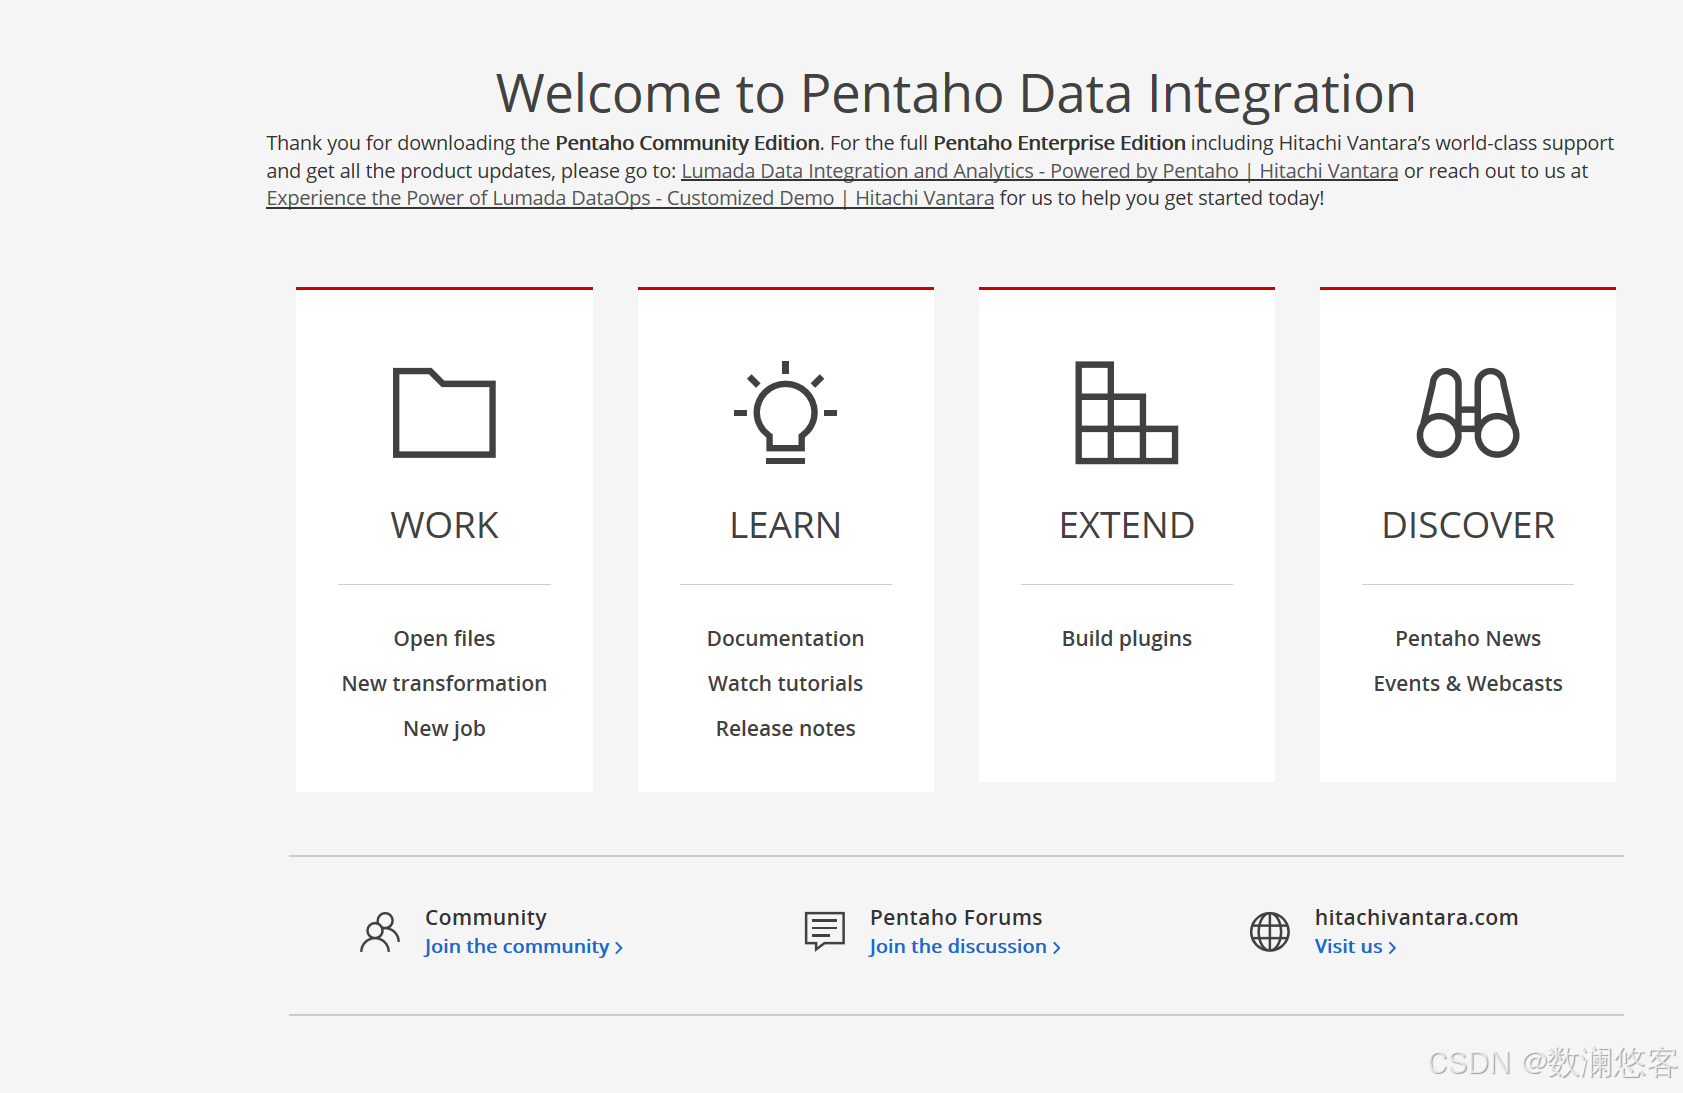Click the EXTEND building blocks icon
The height and width of the screenshot is (1093, 1683).
point(1126,412)
